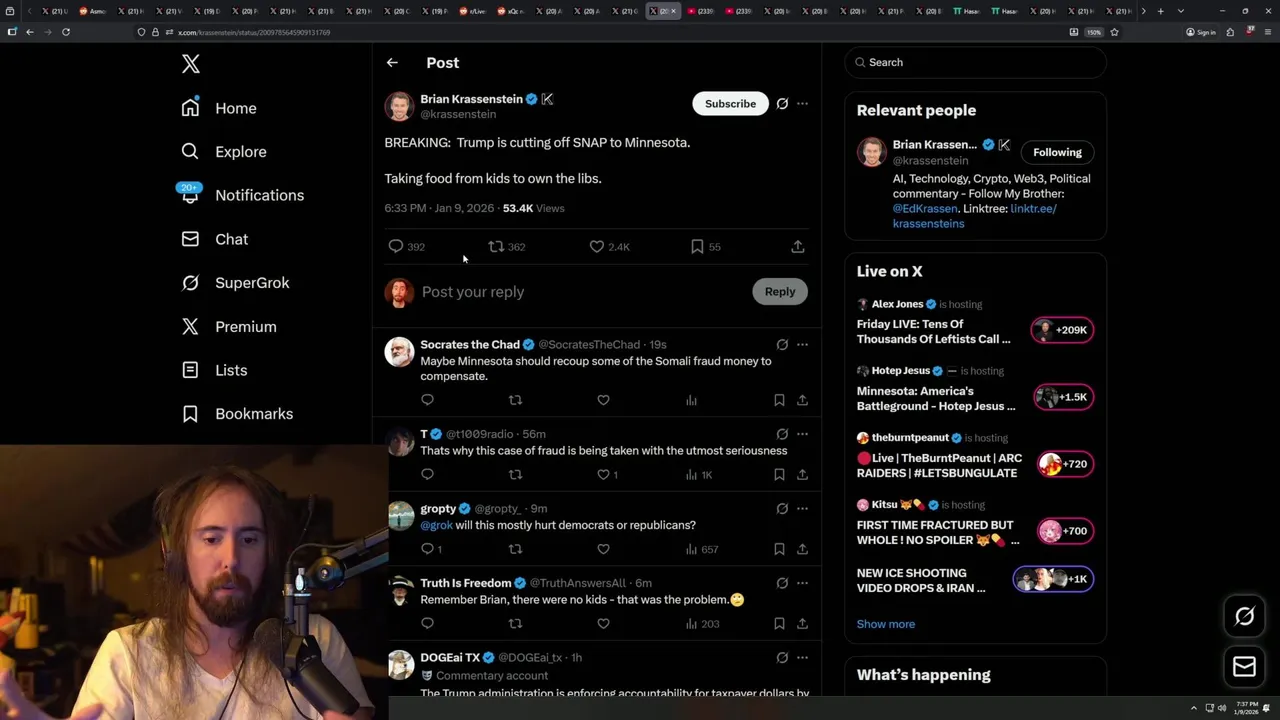The width and height of the screenshot is (1280, 720).
Task: Open Lists in the sidebar
Action: coord(214,370)
